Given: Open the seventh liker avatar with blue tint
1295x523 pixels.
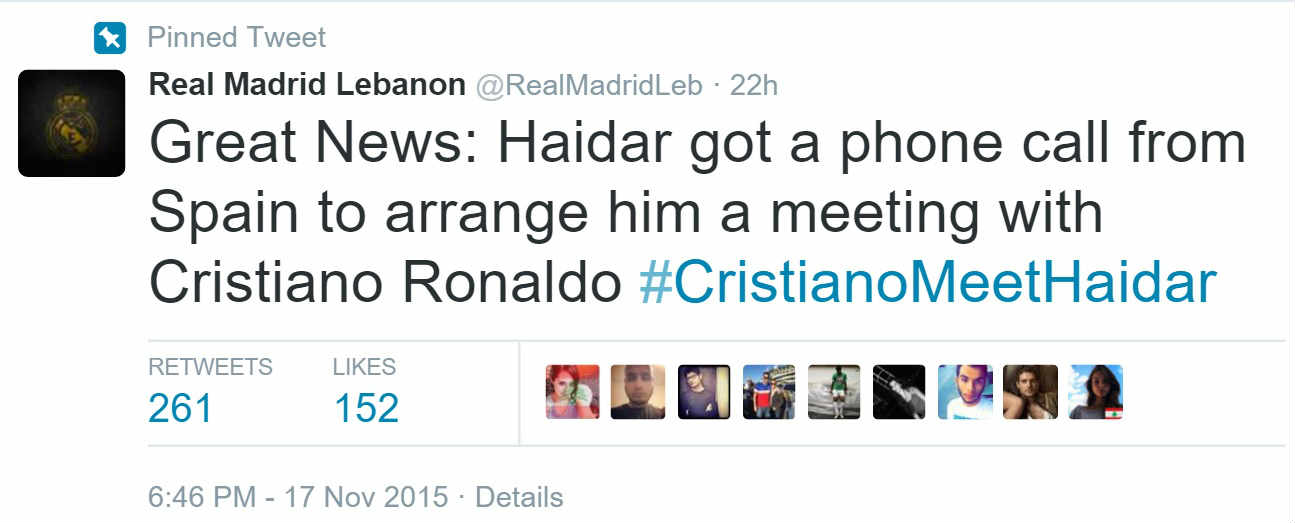Looking at the screenshot, I should pyautogui.click(x=965, y=392).
